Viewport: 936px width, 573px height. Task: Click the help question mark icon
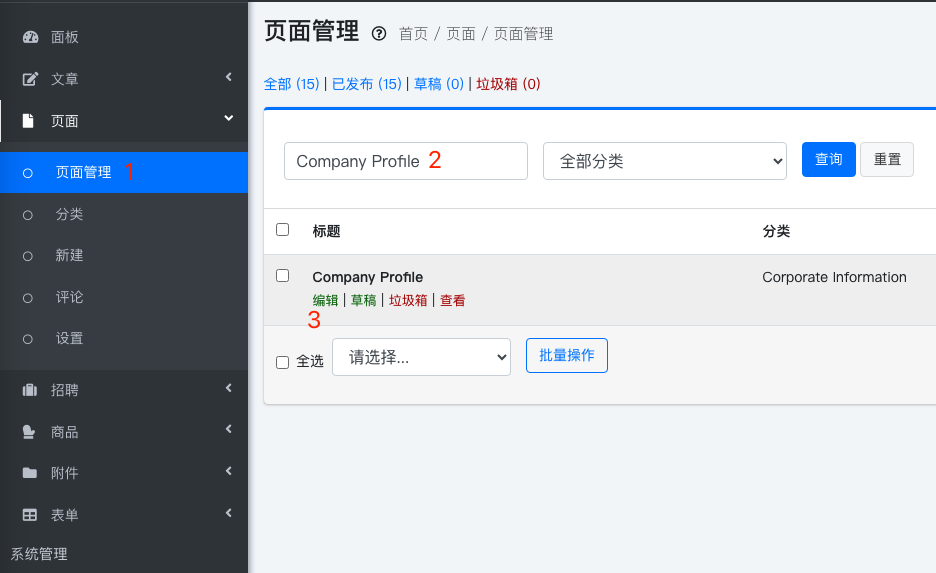pyautogui.click(x=379, y=34)
